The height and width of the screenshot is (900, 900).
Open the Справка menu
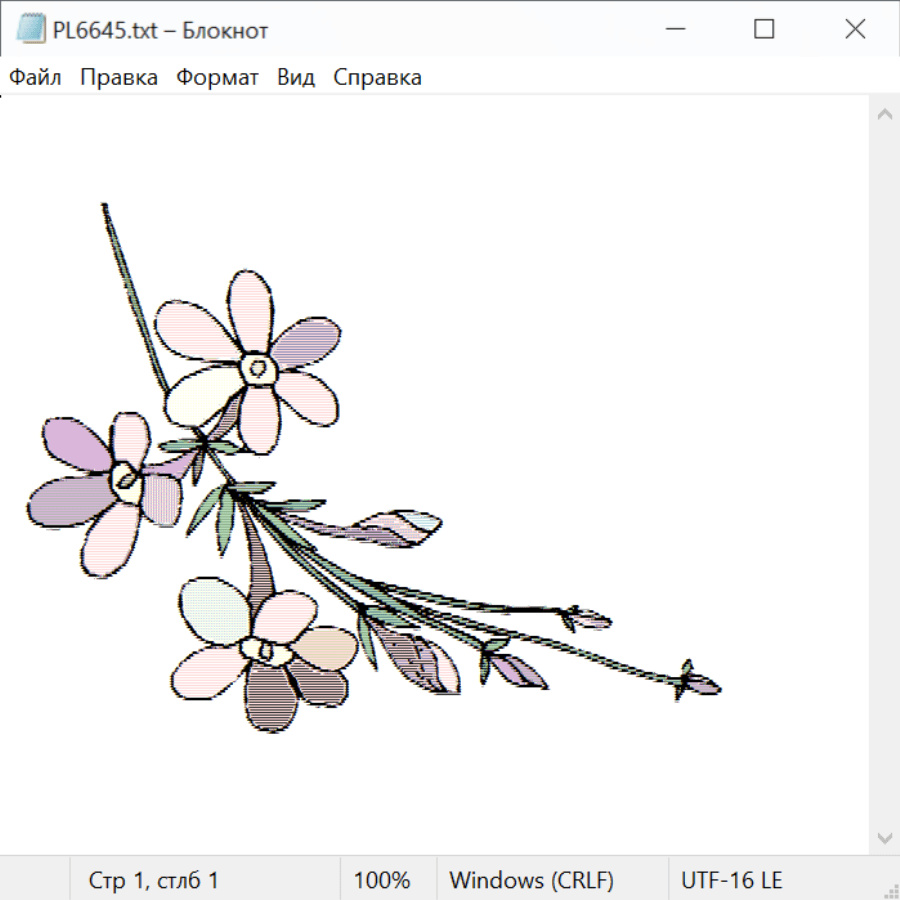377,78
